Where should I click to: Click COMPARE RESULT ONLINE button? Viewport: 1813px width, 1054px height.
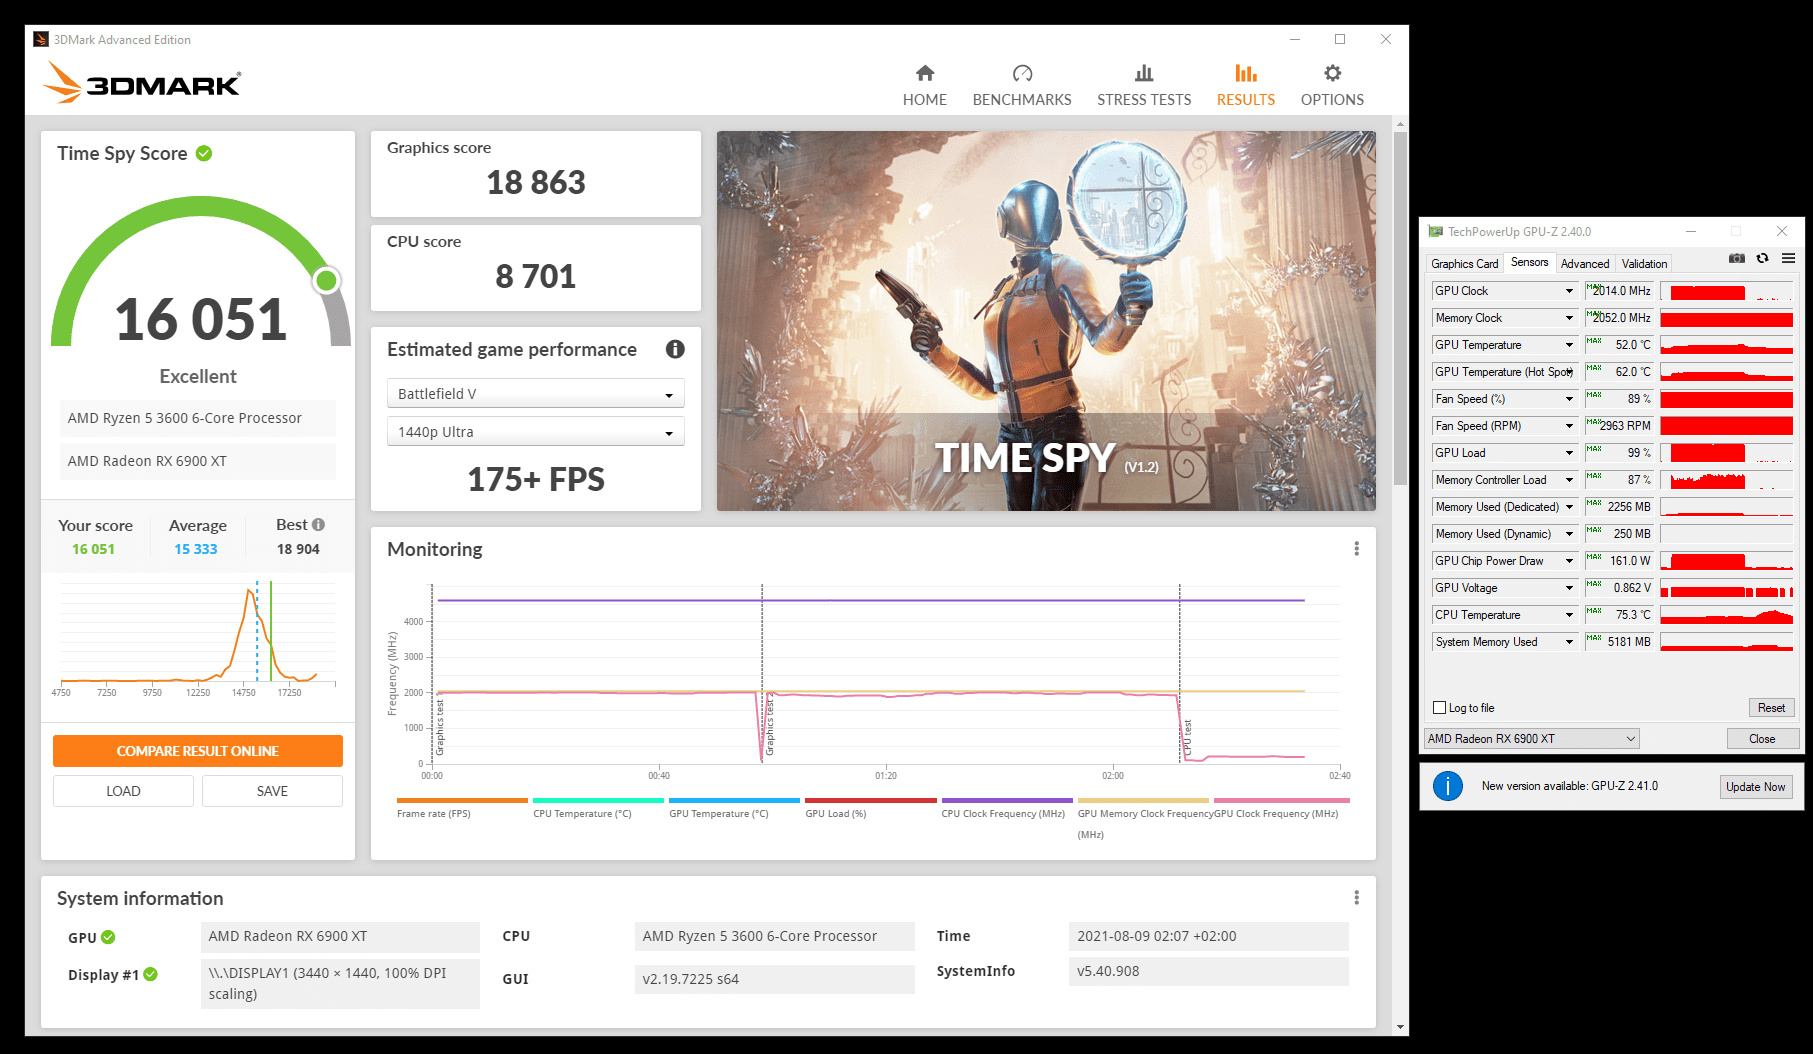pos(198,751)
